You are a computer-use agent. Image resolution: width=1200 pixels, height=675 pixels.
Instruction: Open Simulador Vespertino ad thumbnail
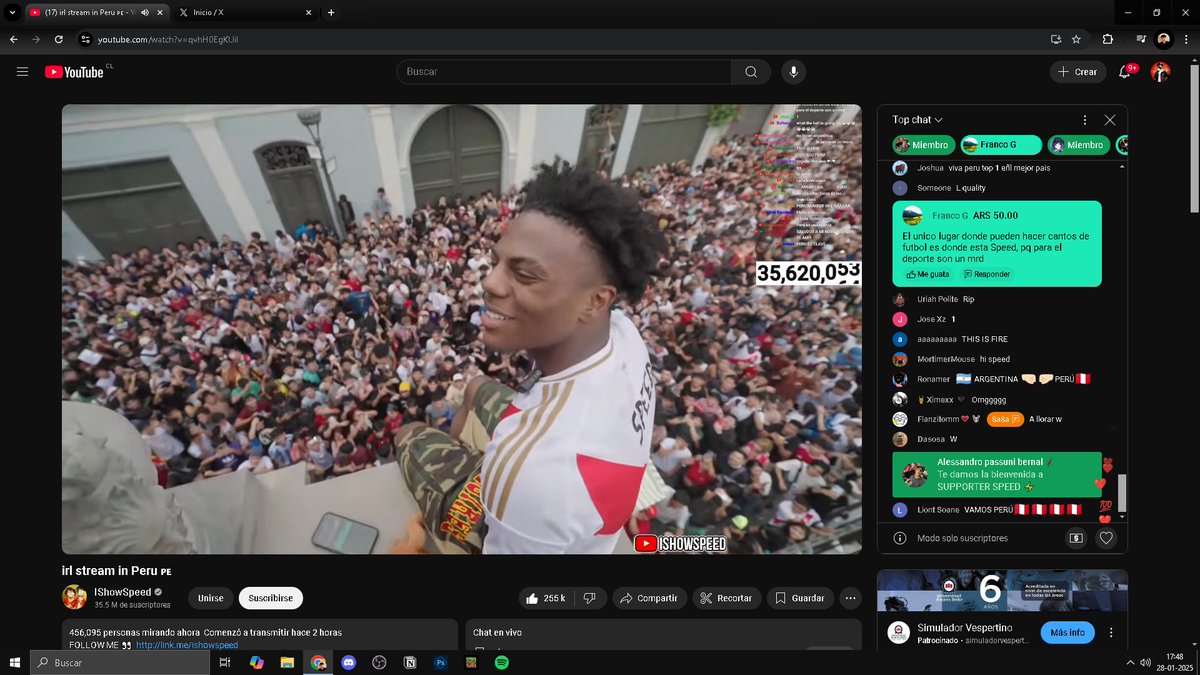click(1002, 590)
